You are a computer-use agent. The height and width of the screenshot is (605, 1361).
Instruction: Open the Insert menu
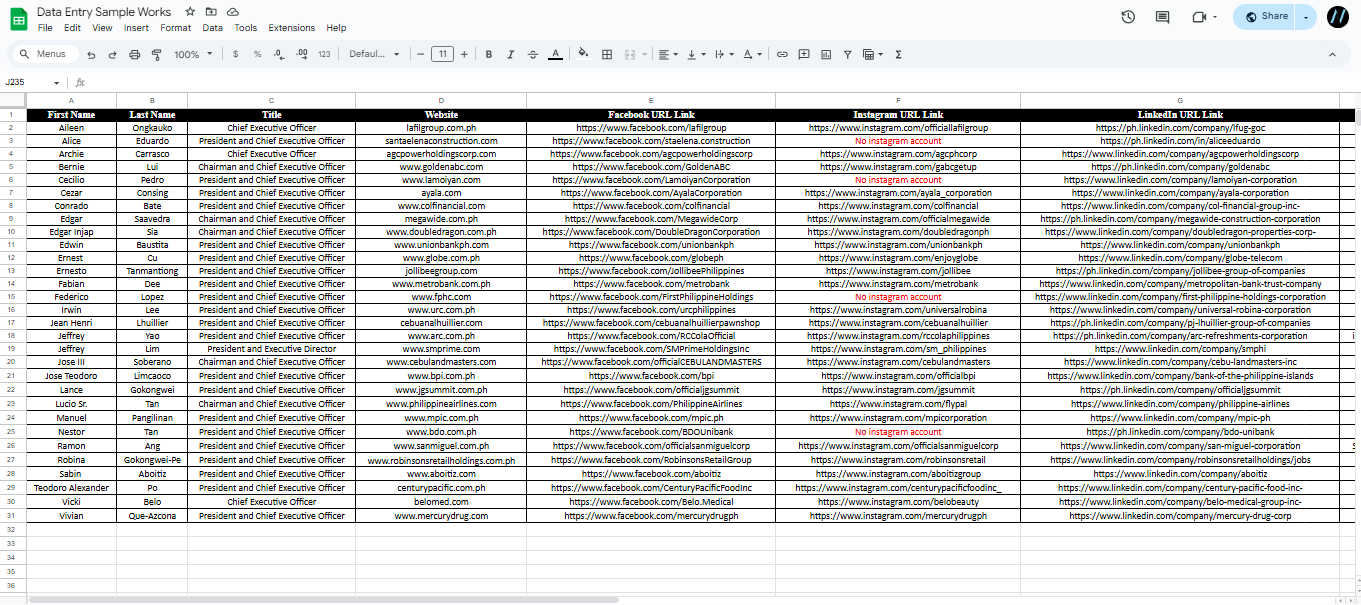point(136,28)
